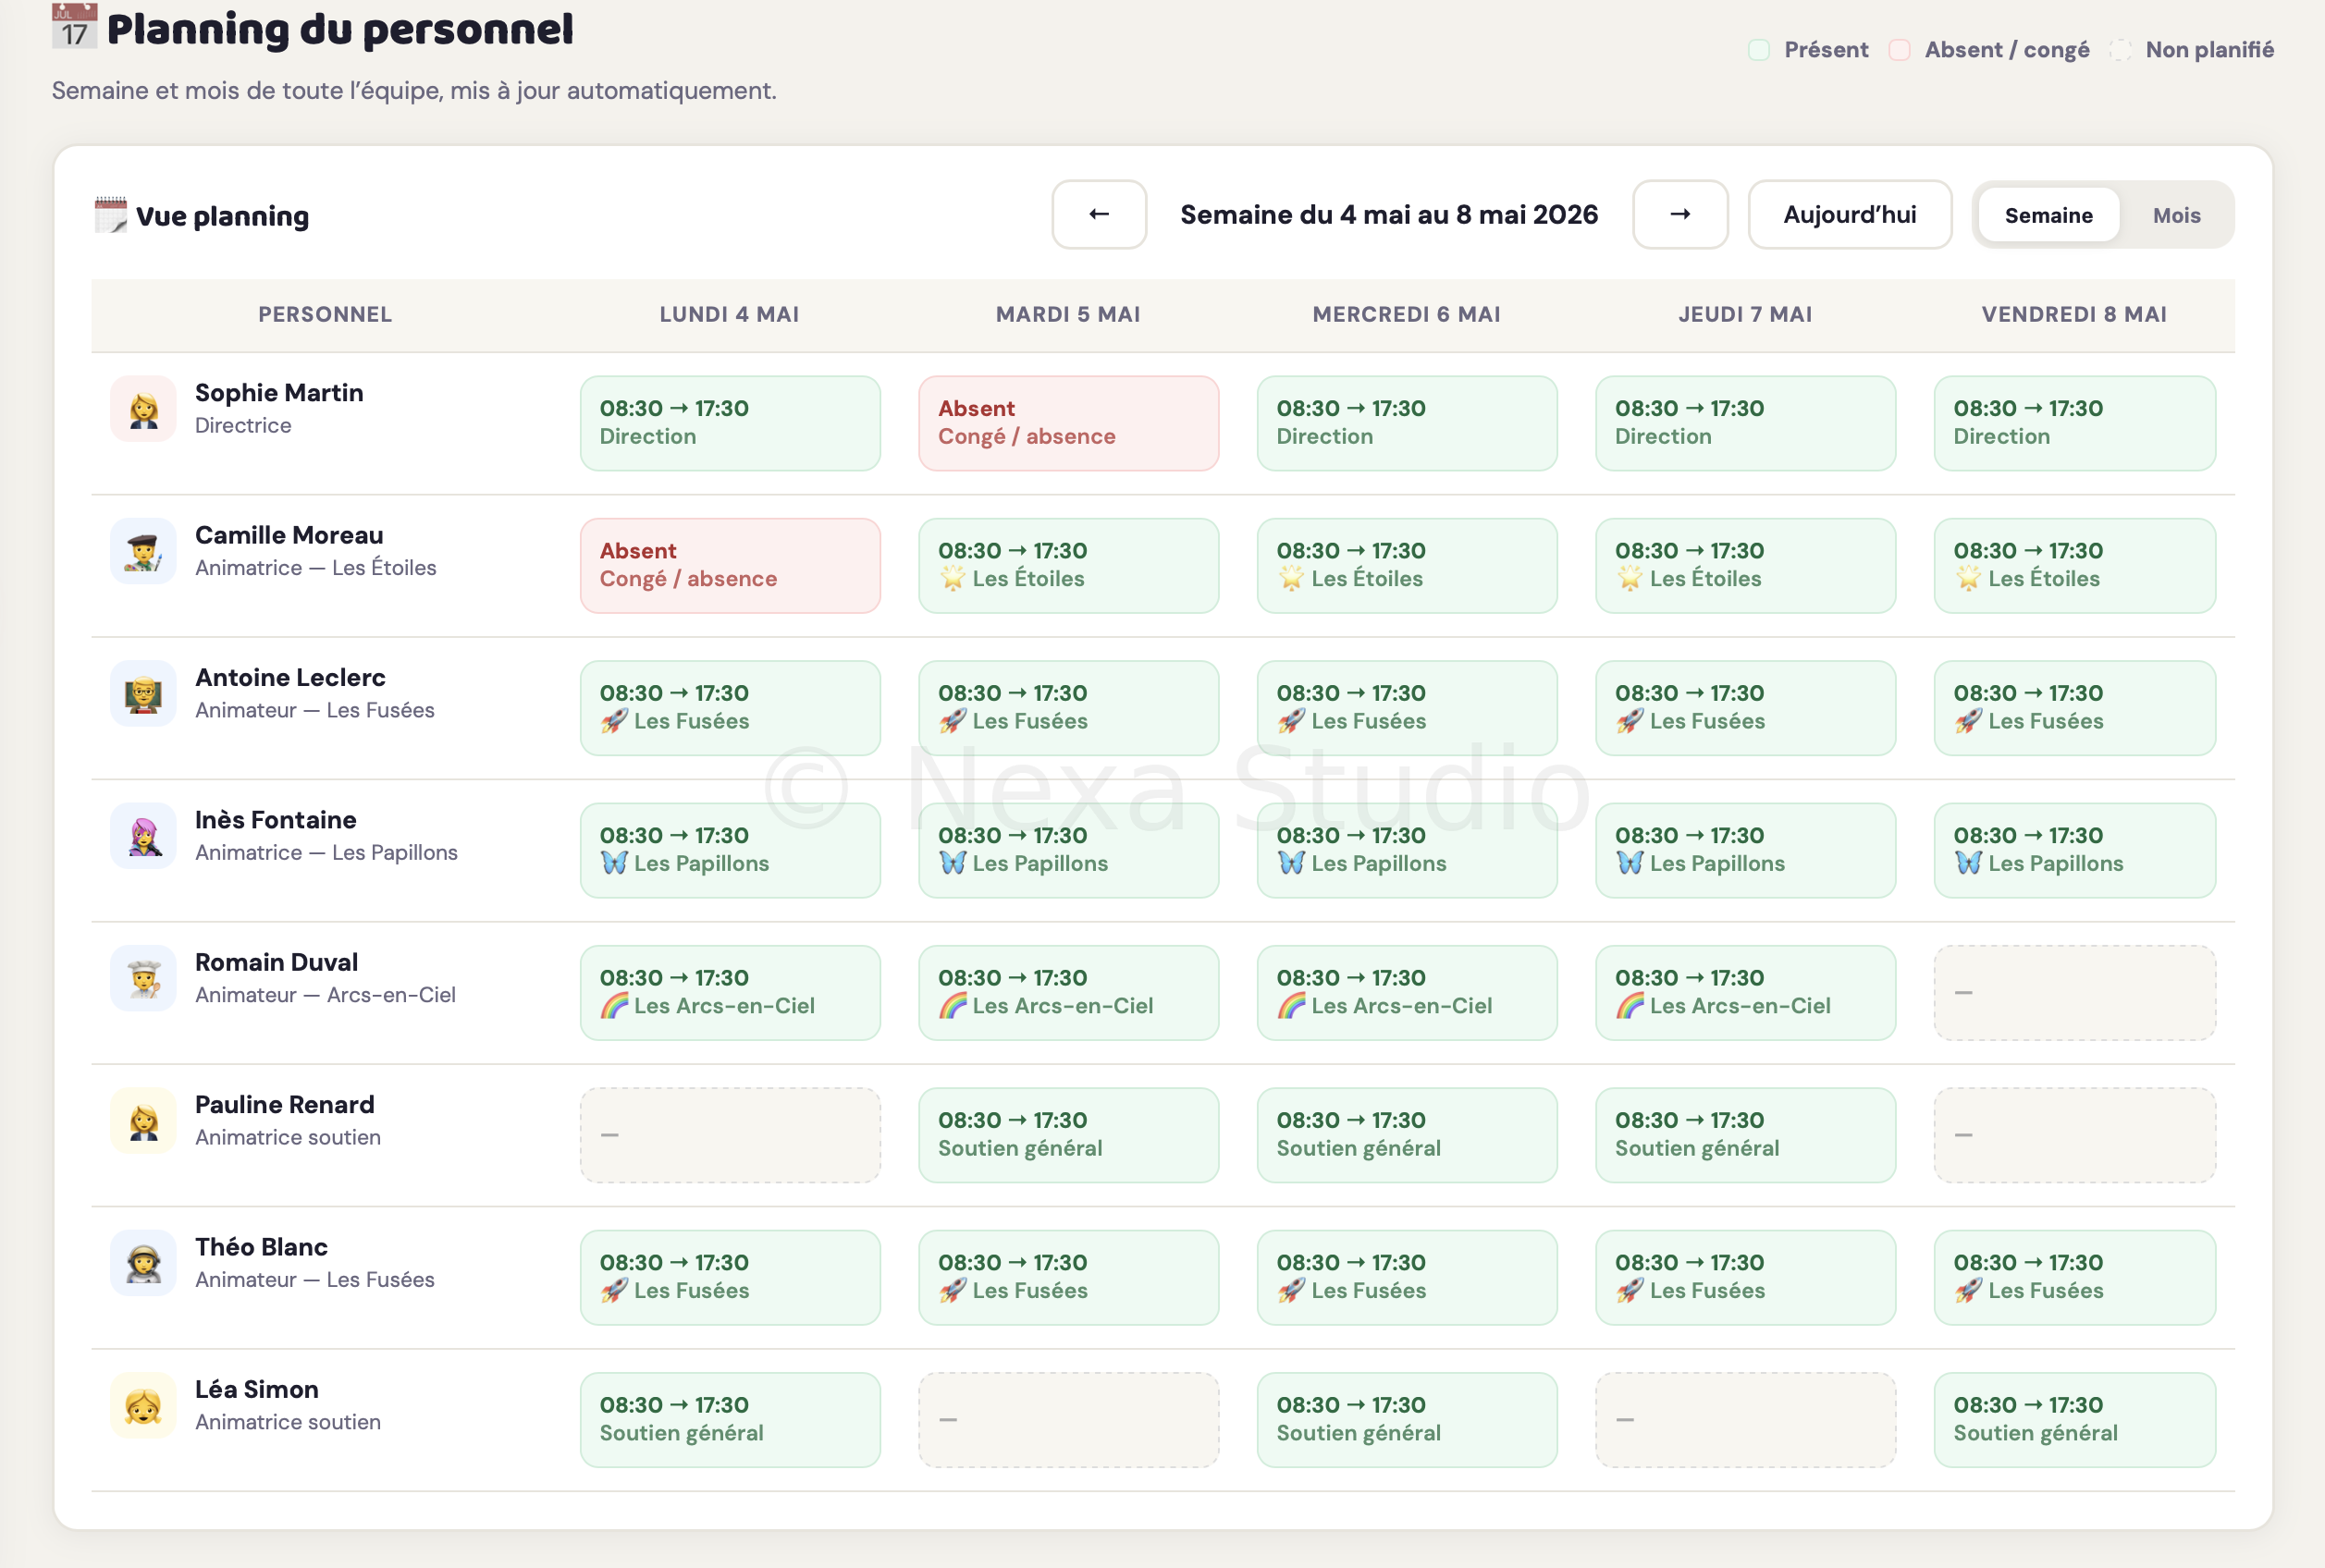Image resolution: width=2325 pixels, height=1568 pixels.
Task: Go to next week with right arrow
Action: tap(1680, 214)
